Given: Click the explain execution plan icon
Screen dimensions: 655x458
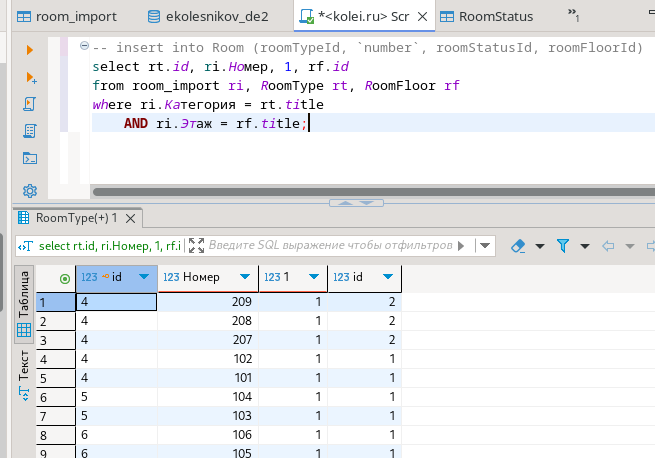Looking at the screenshot, I should pyautogui.click(x=30, y=130).
